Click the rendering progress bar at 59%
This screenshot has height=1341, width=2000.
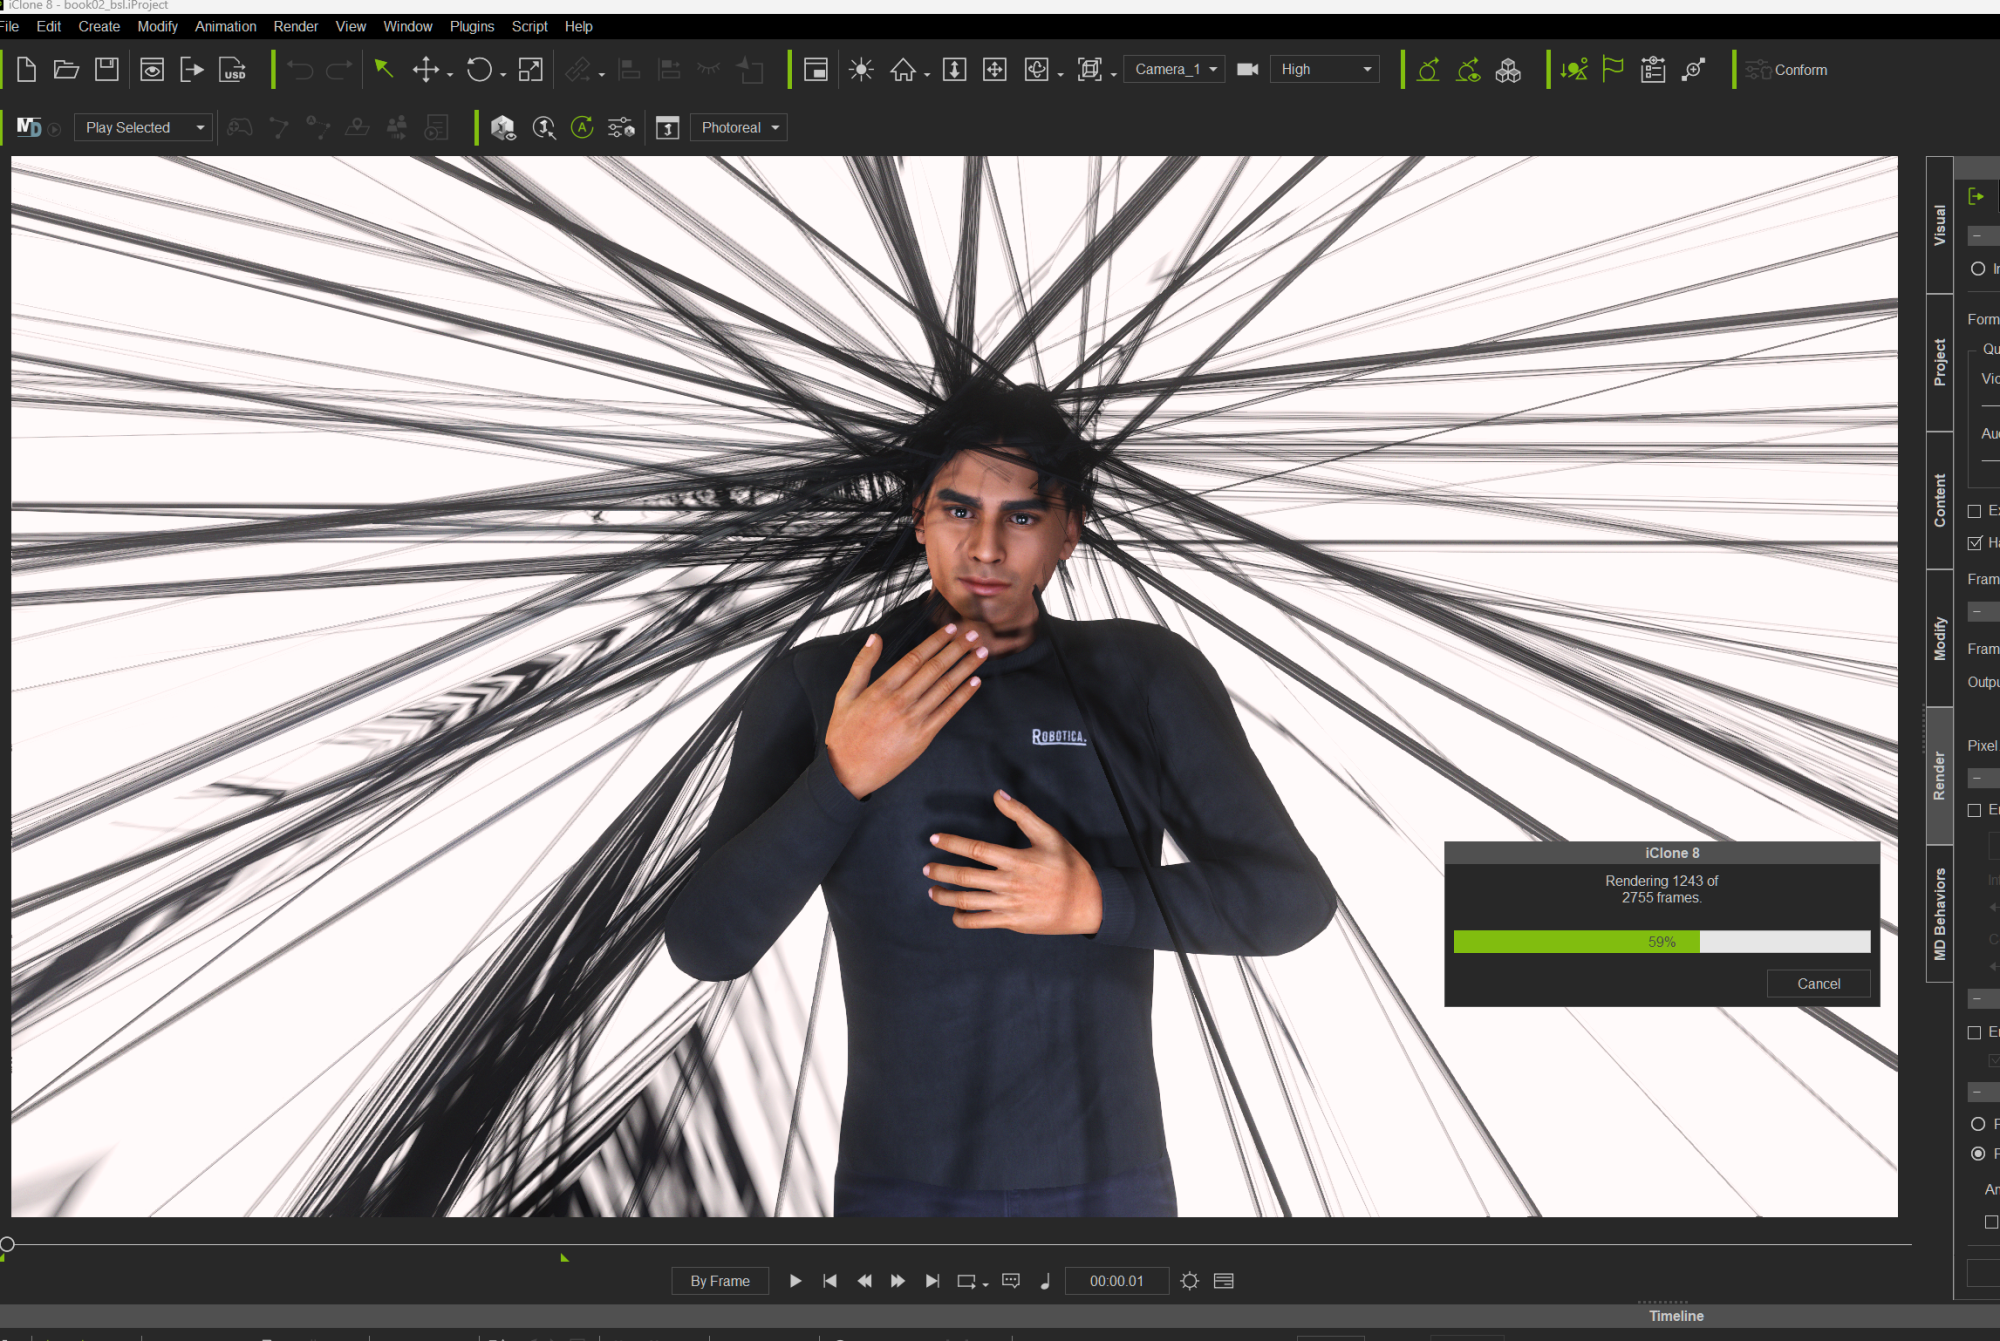(x=1662, y=942)
